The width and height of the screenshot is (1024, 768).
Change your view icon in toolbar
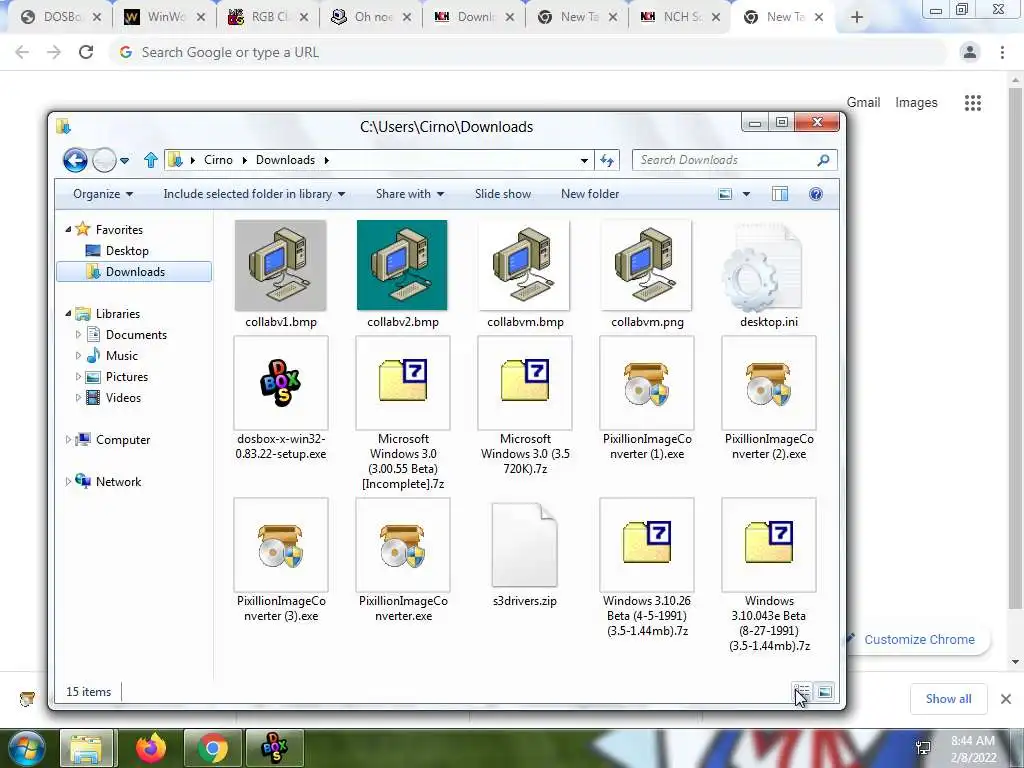pyautogui.click(x=725, y=194)
